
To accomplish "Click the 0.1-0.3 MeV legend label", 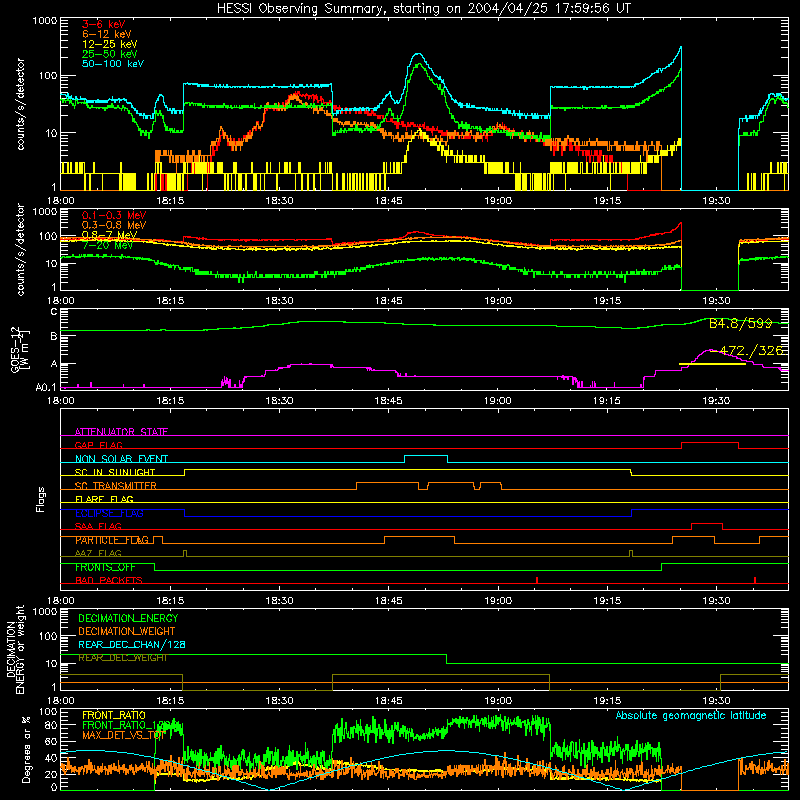I will tap(114, 215).
